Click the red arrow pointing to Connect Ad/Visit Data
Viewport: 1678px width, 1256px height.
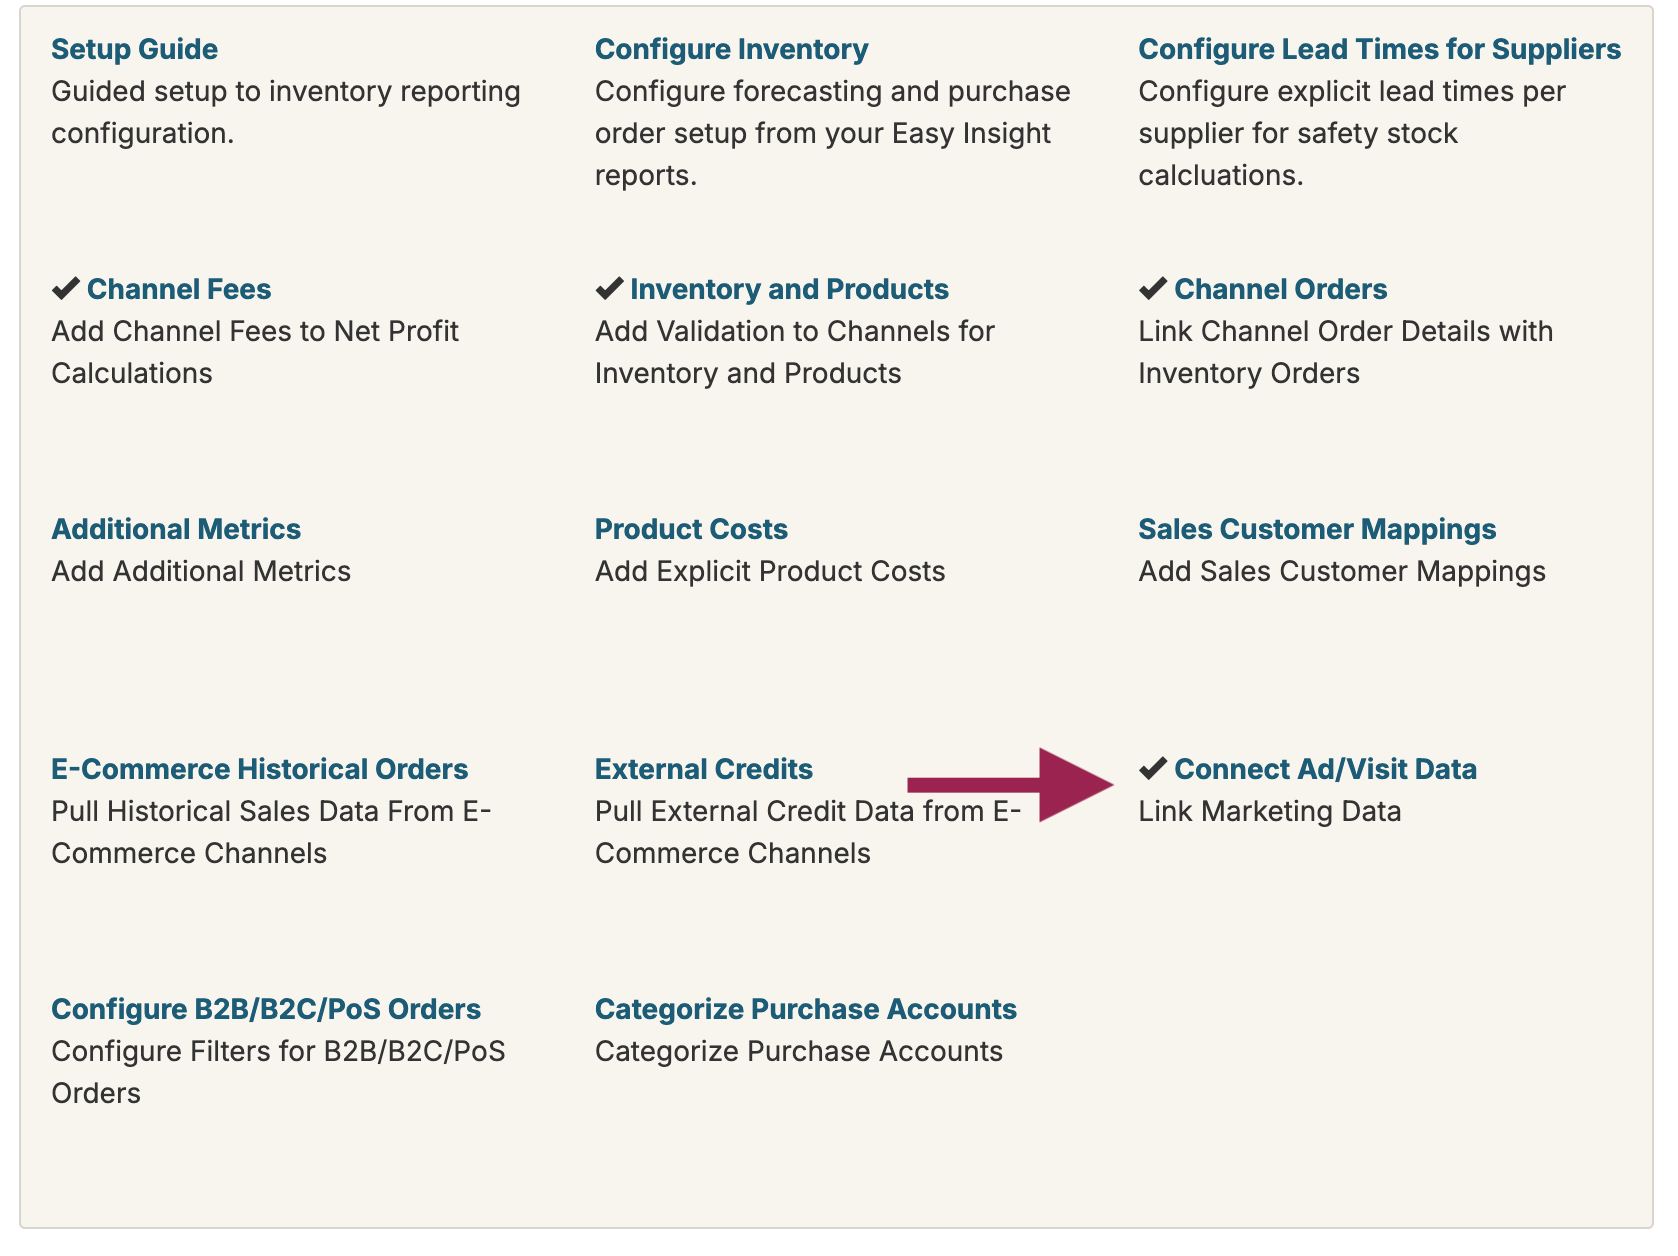[x=1010, y=785]
